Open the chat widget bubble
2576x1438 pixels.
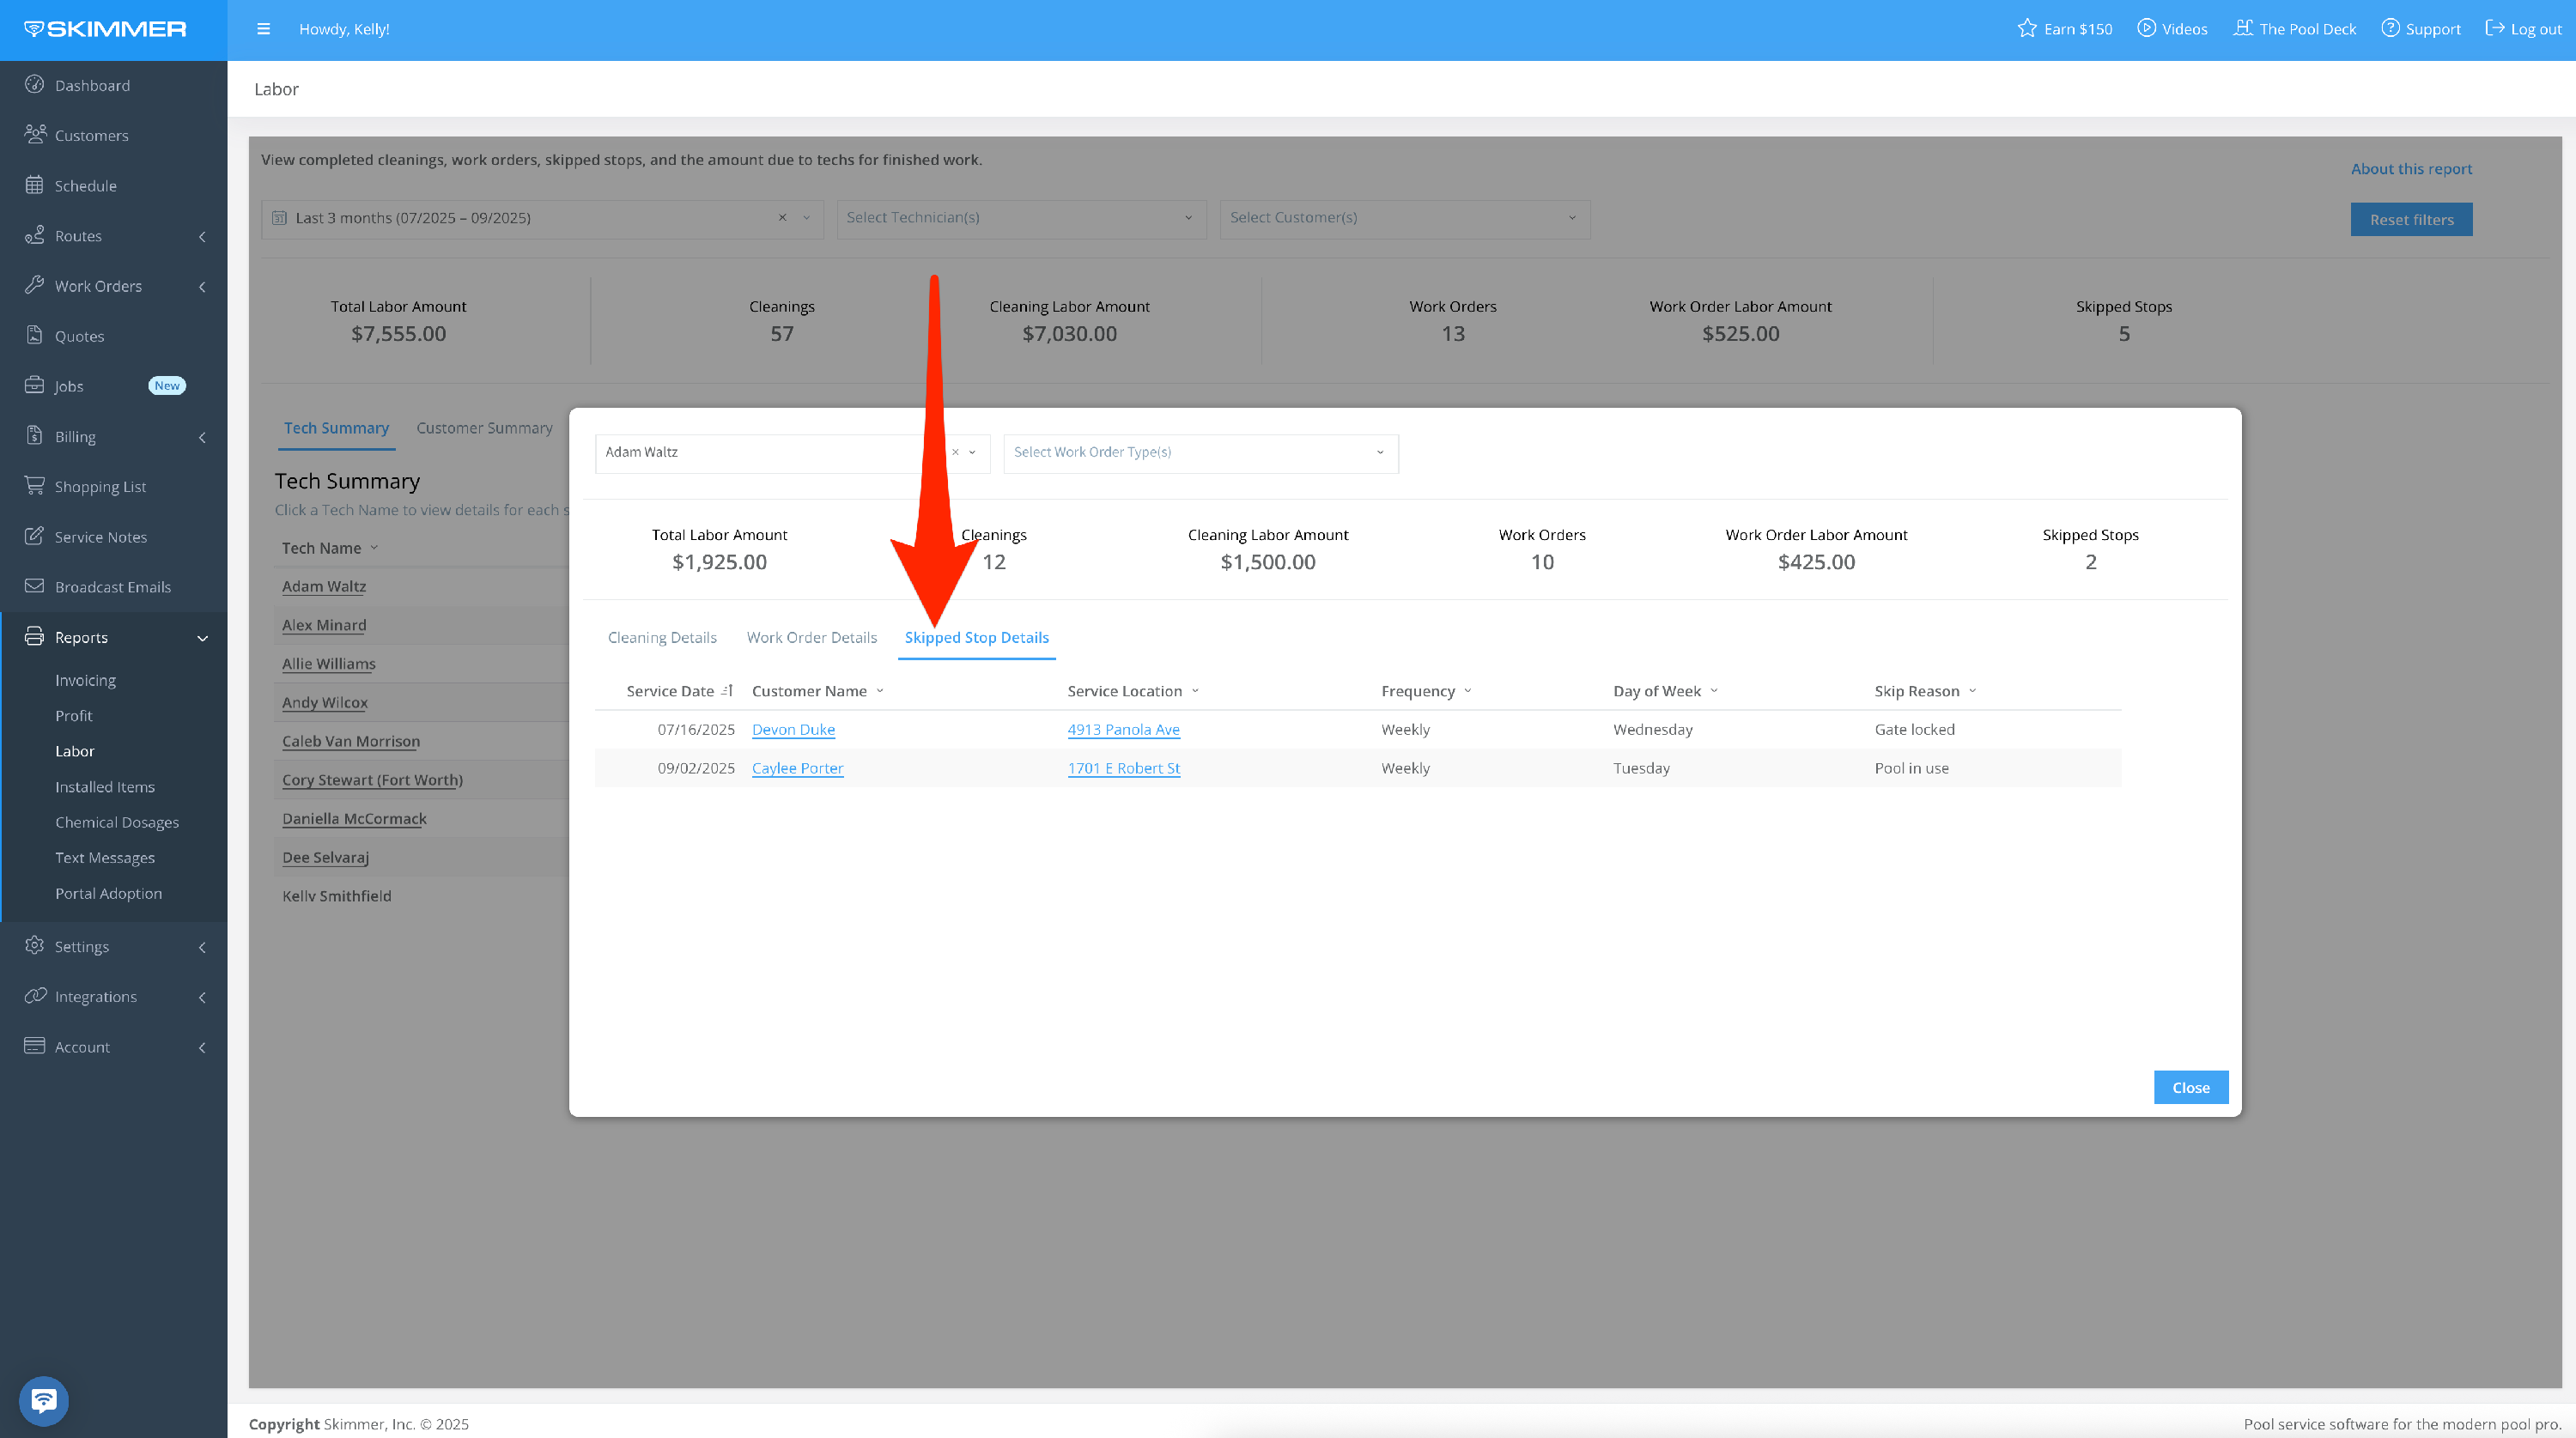[43, 1400]
